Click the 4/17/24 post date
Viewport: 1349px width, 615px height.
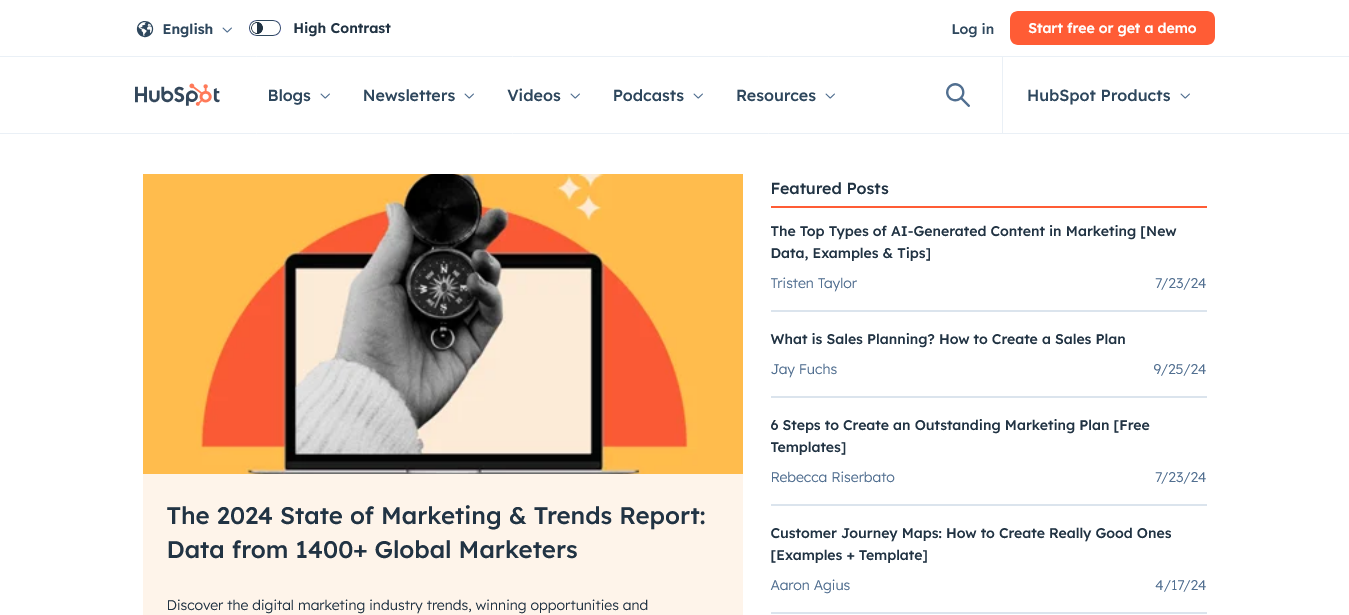coord(1180,585)
